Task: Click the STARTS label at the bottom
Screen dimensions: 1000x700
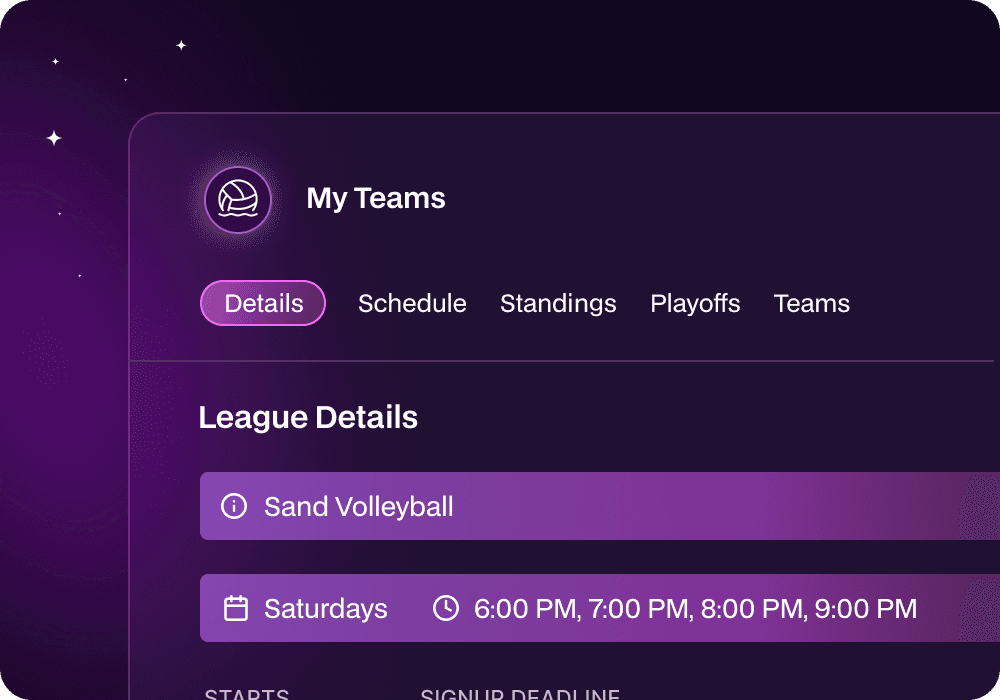Action: (x=246, y=693)
